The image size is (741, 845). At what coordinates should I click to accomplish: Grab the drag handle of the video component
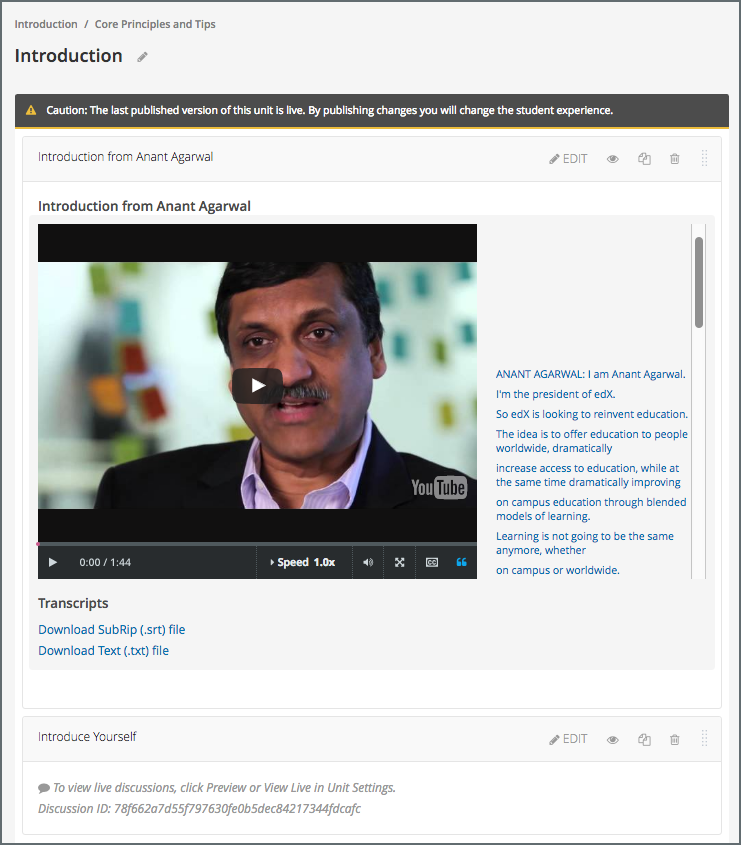(x=704, y=158)
